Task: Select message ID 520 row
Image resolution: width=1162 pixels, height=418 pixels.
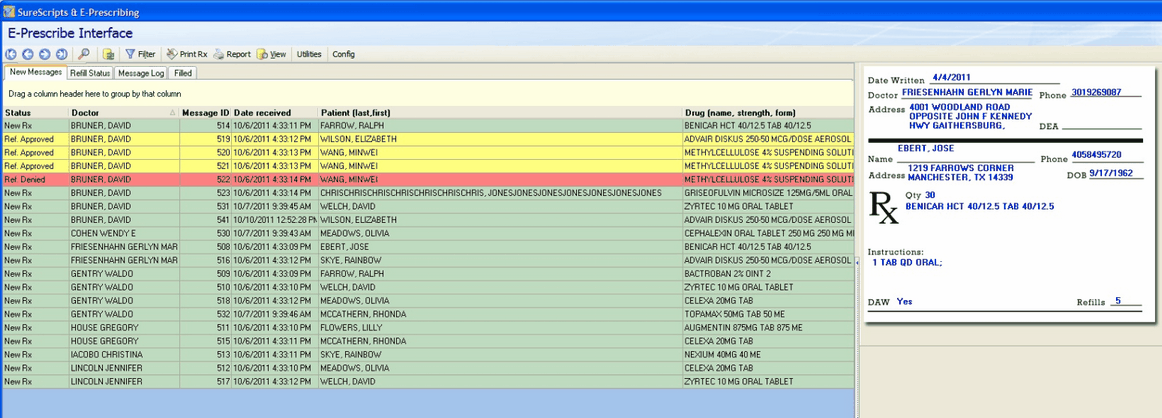Action: coord(428,152)
